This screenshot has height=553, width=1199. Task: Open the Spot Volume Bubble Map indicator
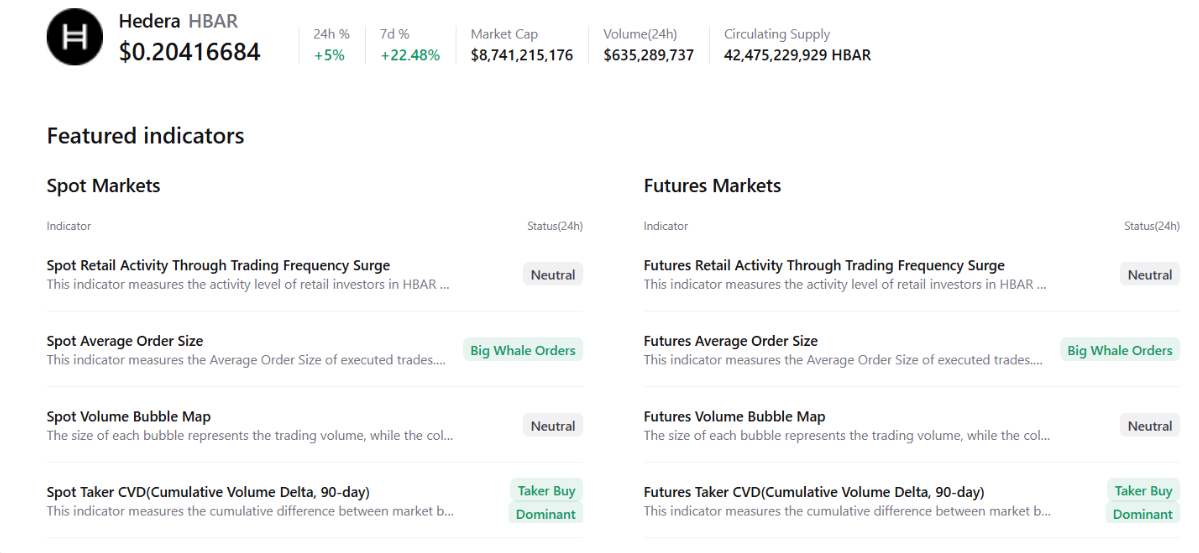[x=129, y=417]
